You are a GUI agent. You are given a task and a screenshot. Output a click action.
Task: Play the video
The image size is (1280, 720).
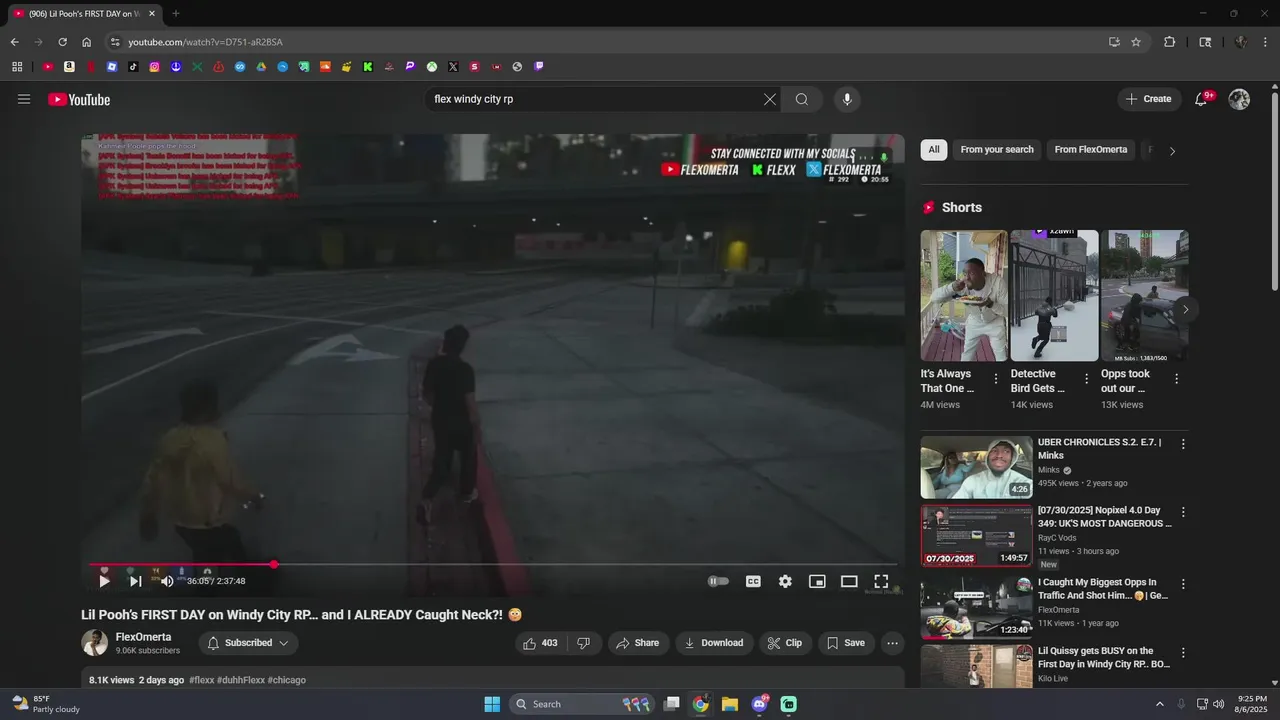tap(104, 581)
